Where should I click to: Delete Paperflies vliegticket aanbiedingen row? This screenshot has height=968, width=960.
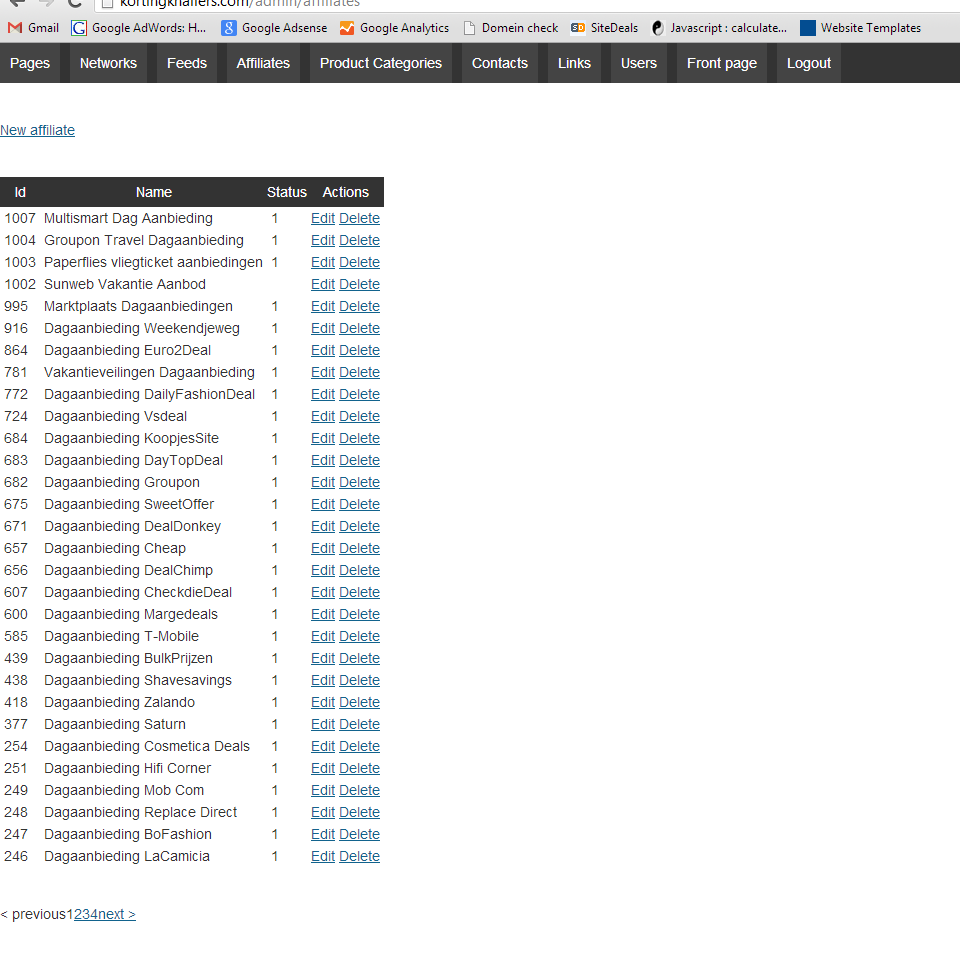[x=359, y=262]
